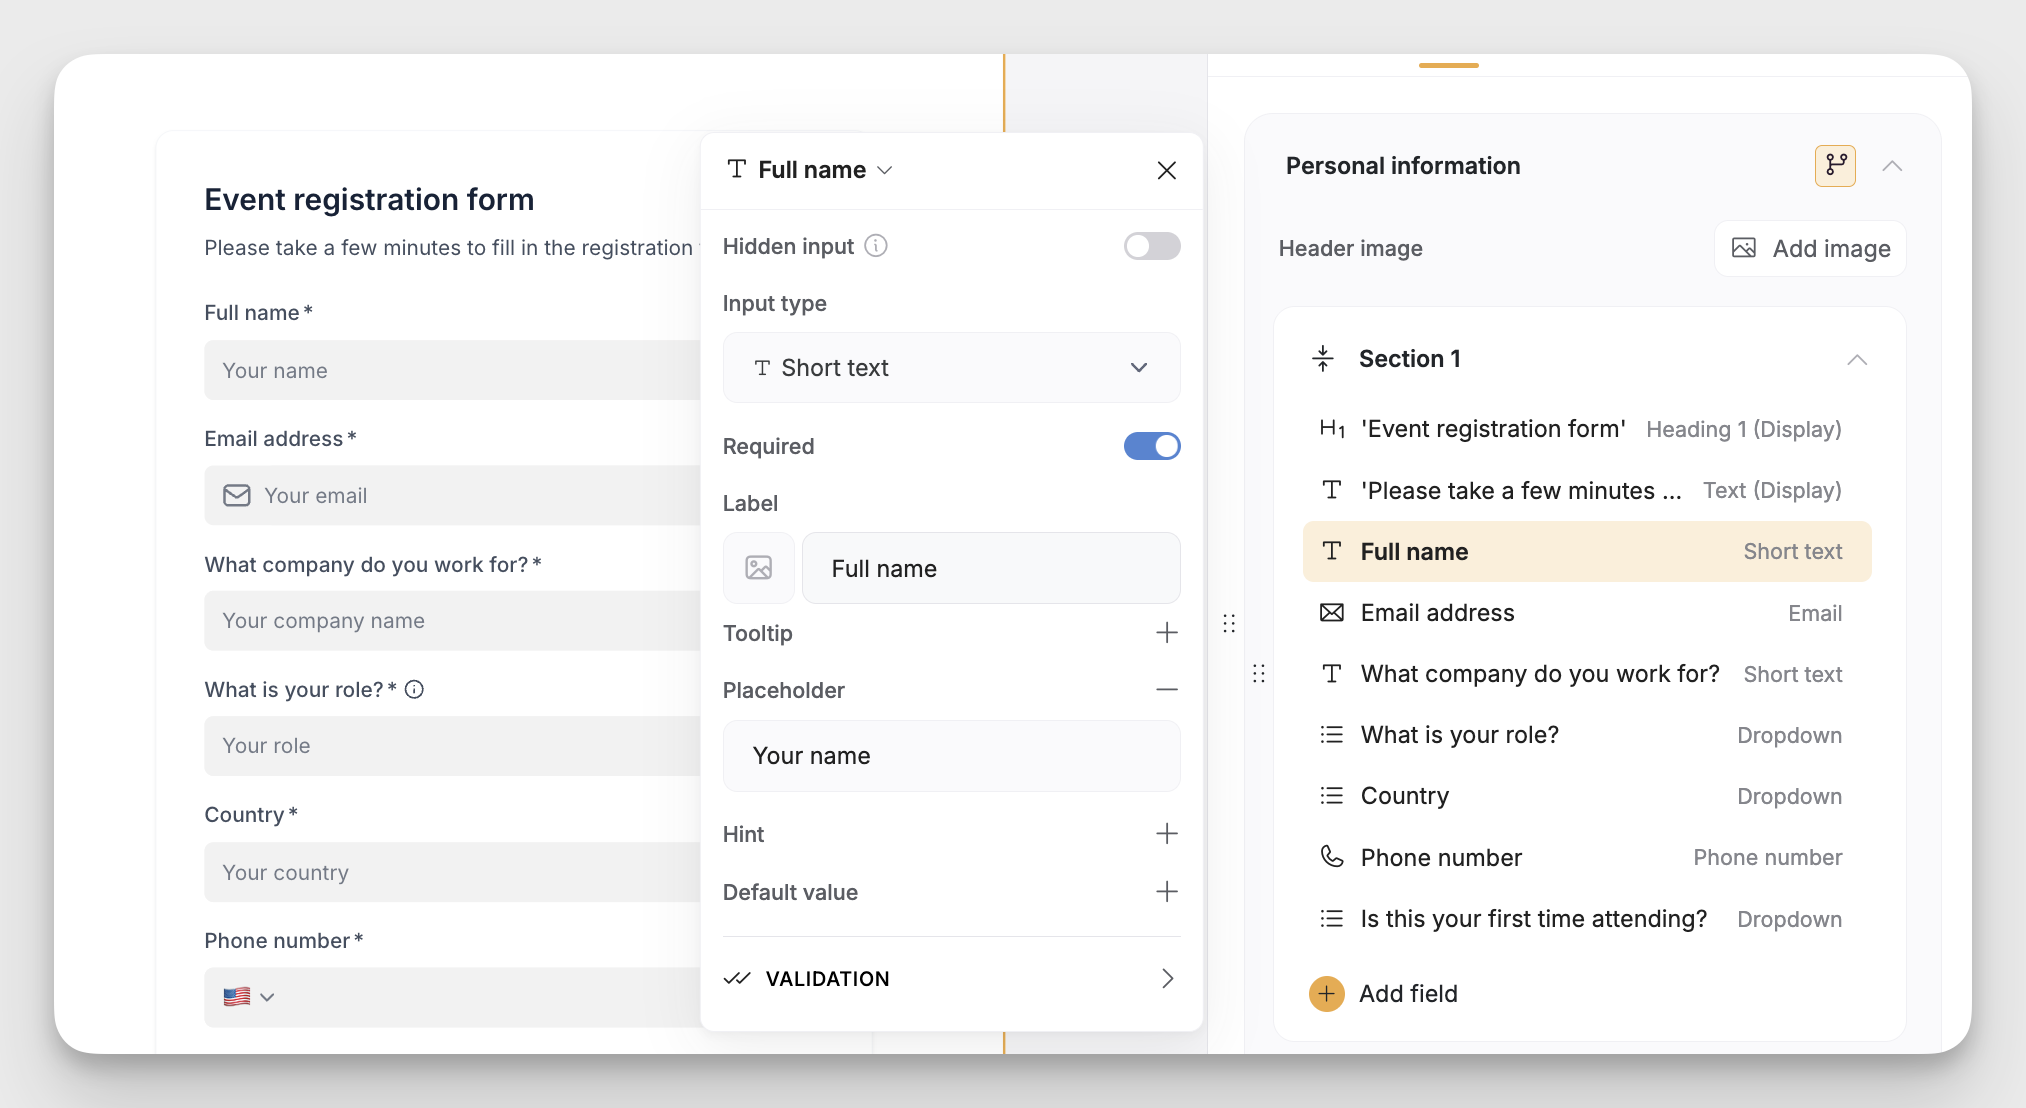Toggle the Hidden input switch
This screenshot has width=2026, height=1108.
(x=1152, y=246)
